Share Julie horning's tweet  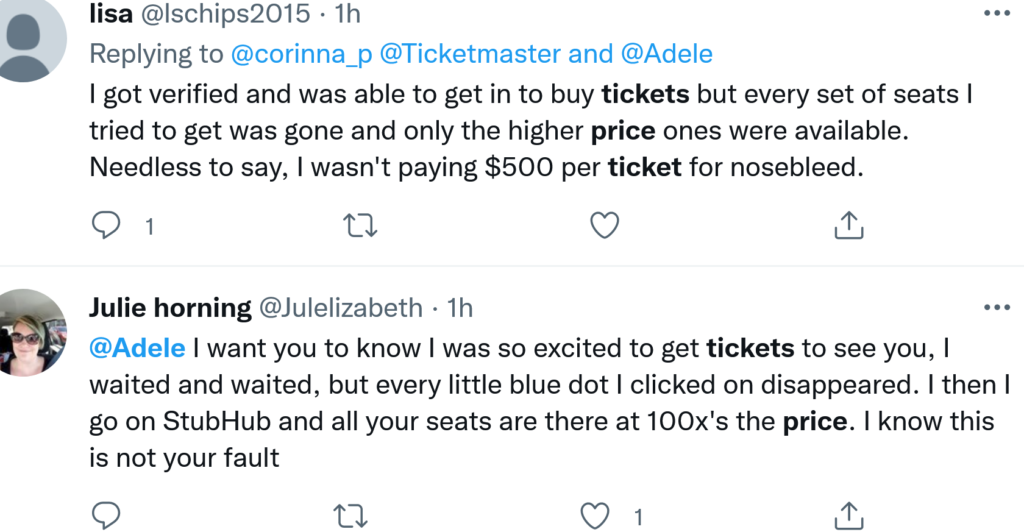848,516
